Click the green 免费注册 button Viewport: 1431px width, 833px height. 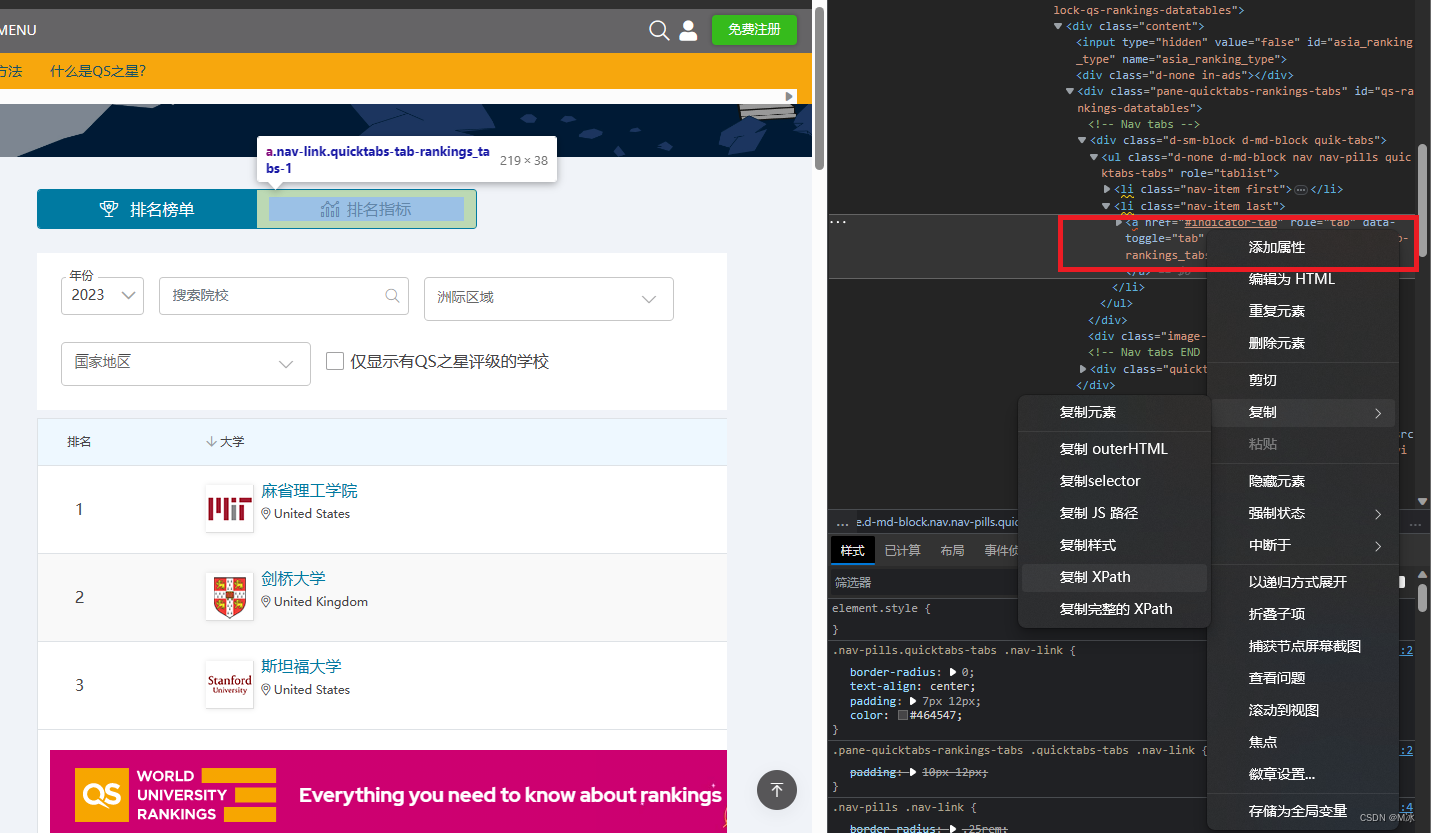click(x=754, y=30)
